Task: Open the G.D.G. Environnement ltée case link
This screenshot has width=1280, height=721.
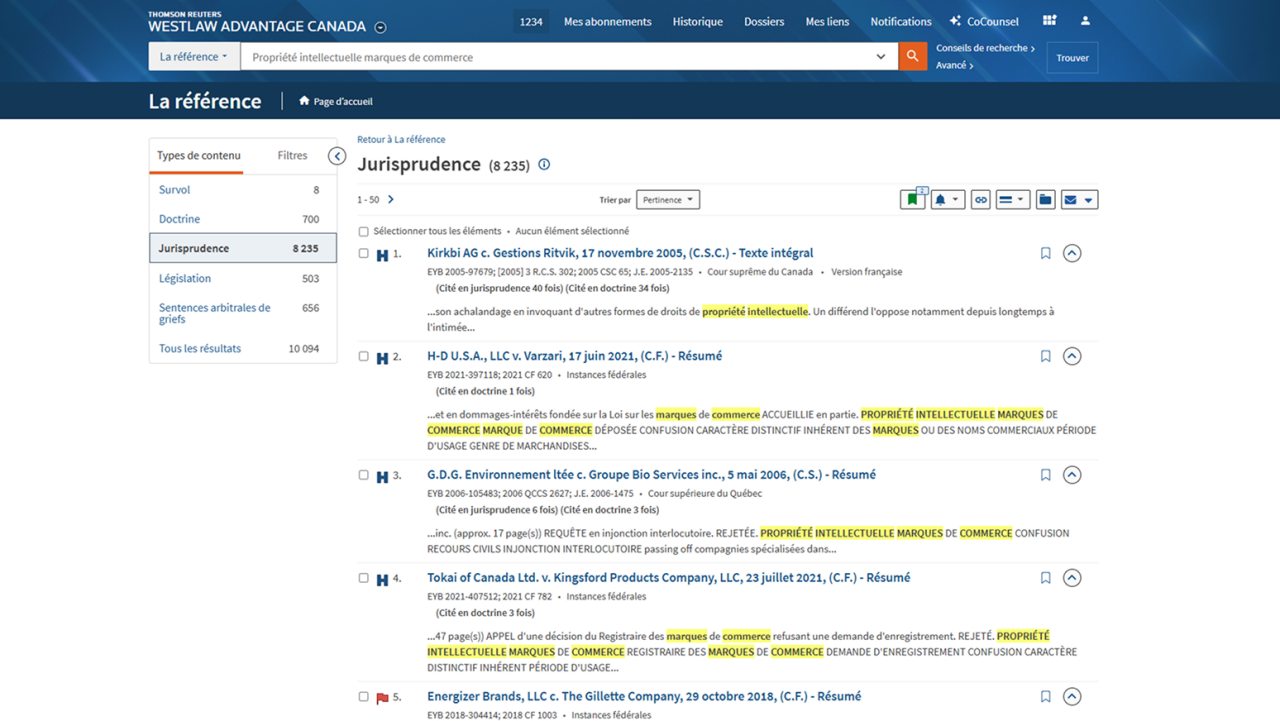Action: (x=651, y=475)
